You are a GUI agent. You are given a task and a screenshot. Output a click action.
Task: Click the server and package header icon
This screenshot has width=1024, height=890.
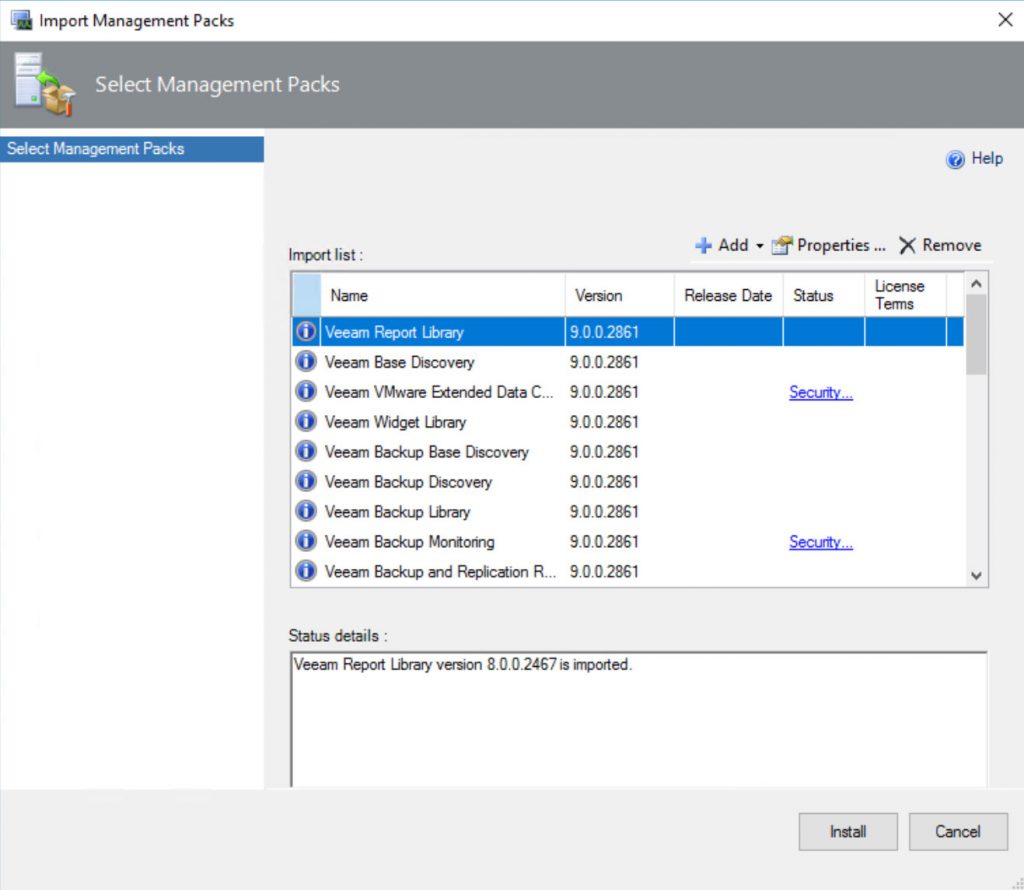[44, 85]
